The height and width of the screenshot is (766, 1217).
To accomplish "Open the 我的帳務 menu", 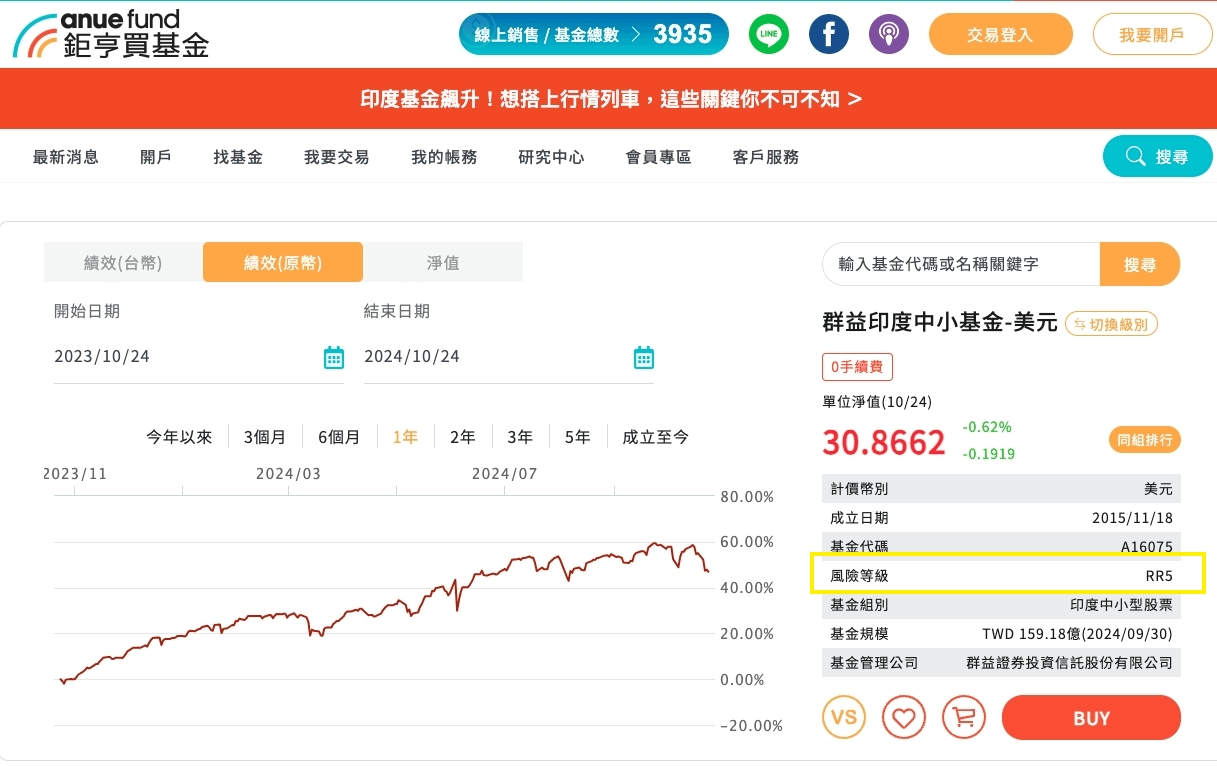I will pyautogui.click(x=444, y=157).
